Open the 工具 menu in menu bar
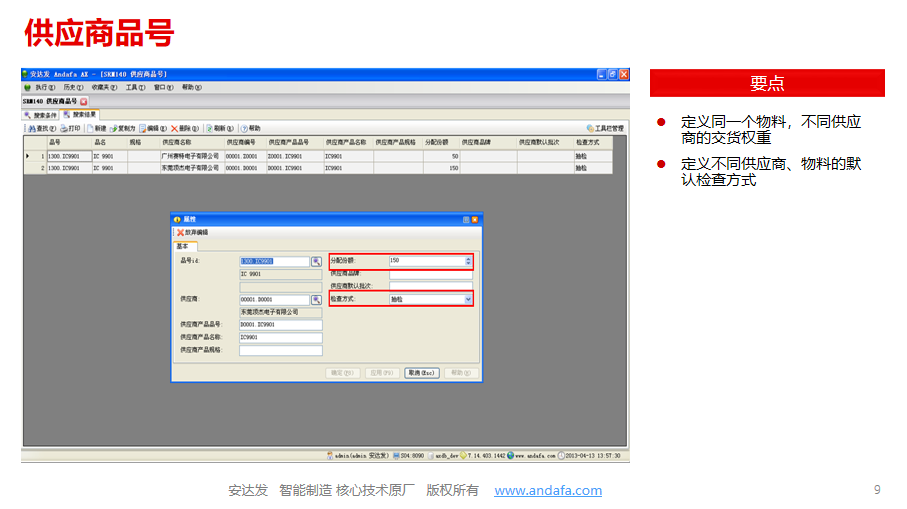 pyautogui.click(x=135, y=88)
